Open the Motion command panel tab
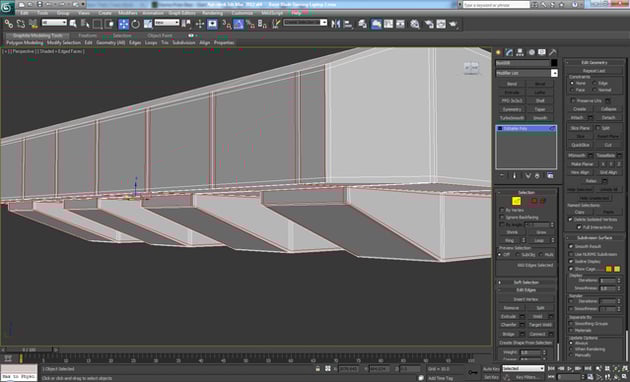Screen dimensions: 630x382 (531, 53)
